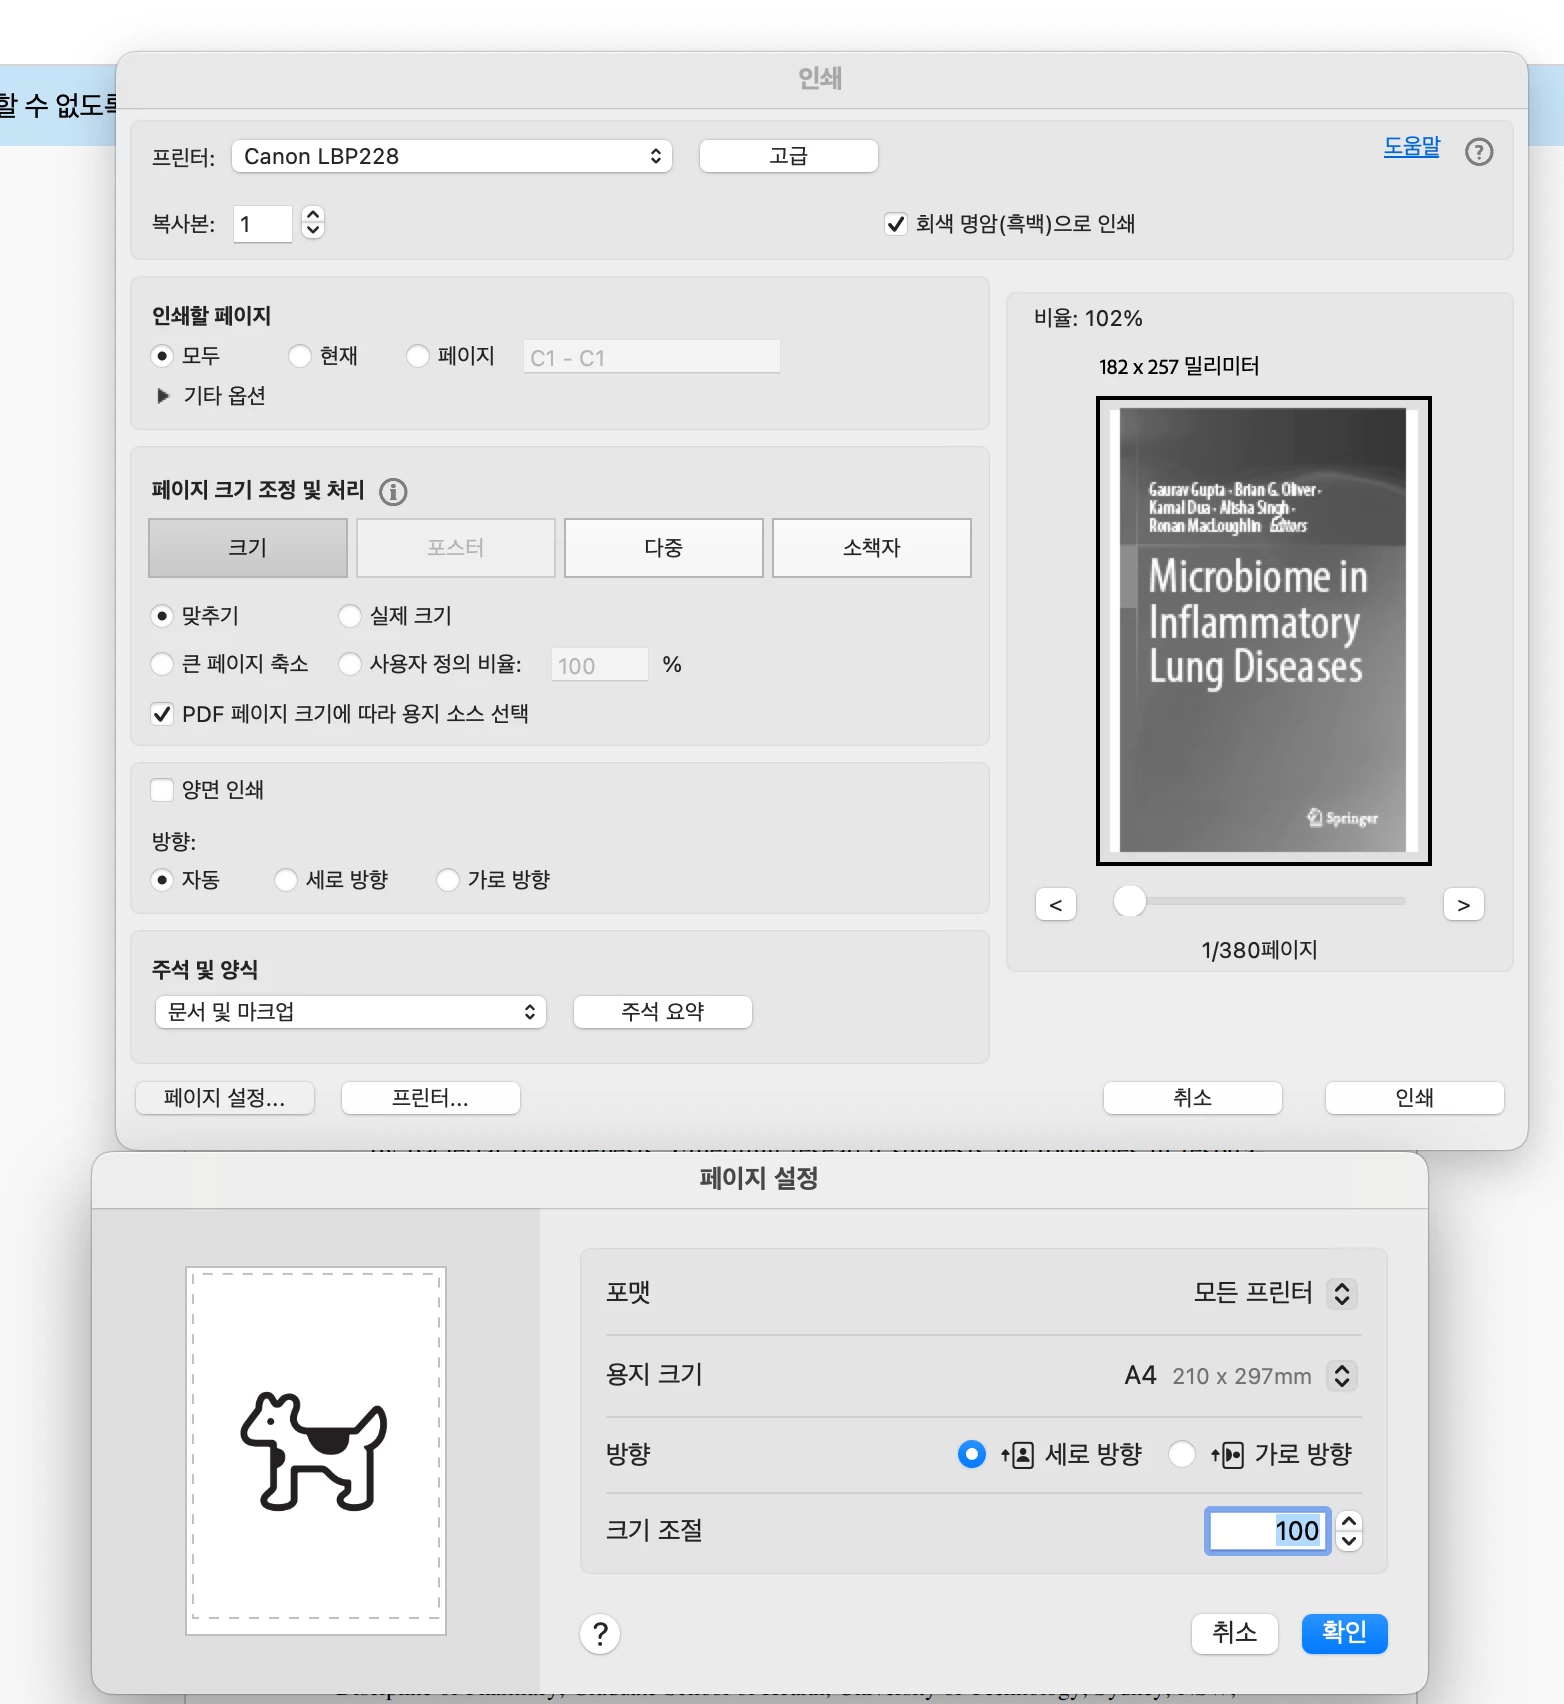Switch to the 포스터 tab

(x=456, y=548)
